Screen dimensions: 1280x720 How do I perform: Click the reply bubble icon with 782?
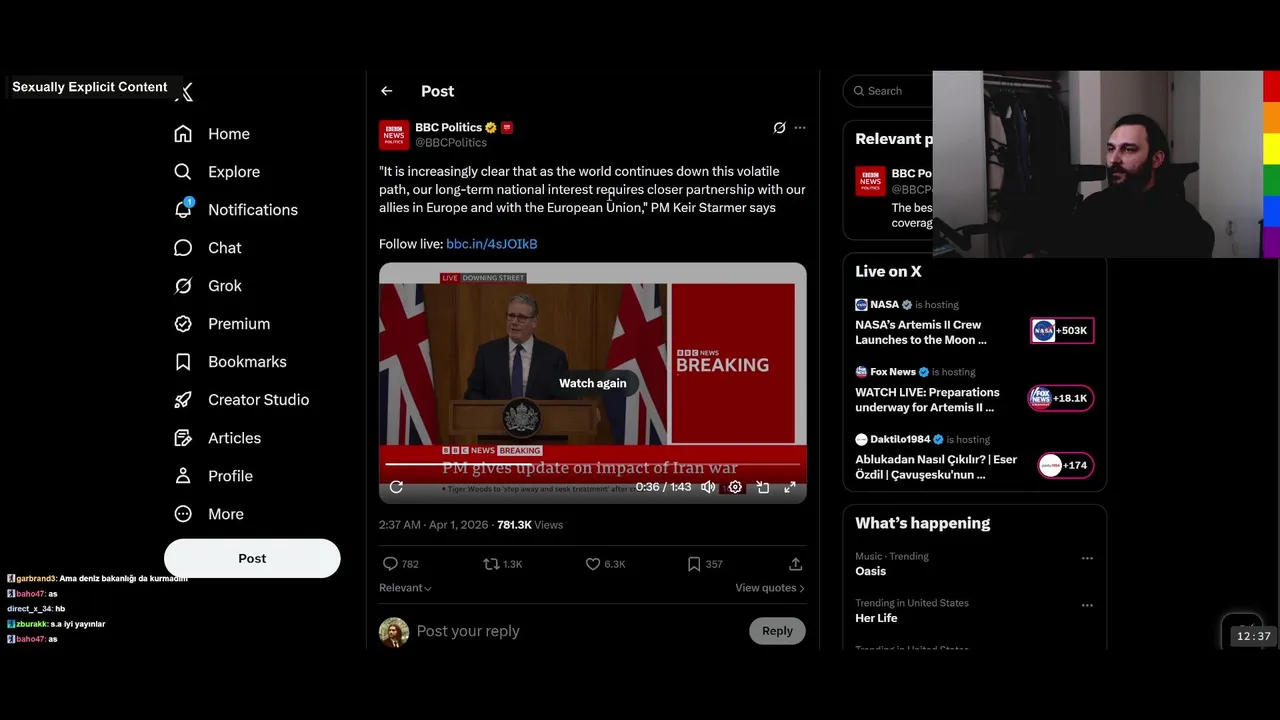[391, 564]
